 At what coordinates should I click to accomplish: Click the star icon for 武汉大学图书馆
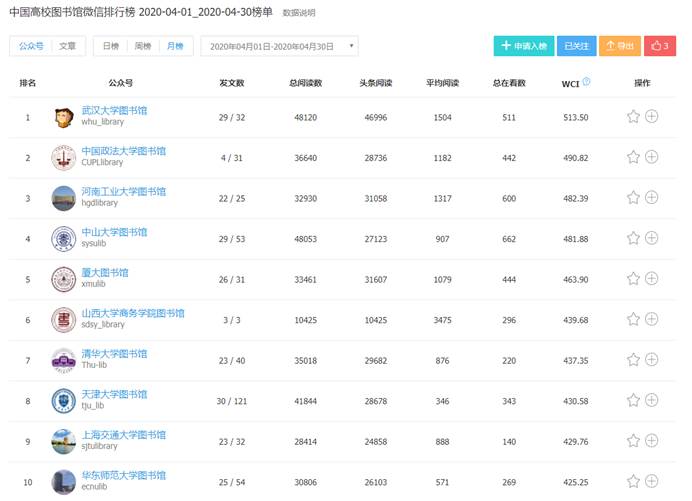pyautogui.click(x=633, y=117)
